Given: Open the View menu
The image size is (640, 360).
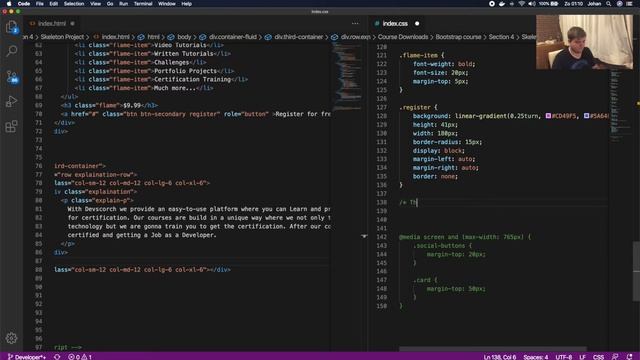Looking at the screenshot, I should pyautogui.click(x=96, y=4).
